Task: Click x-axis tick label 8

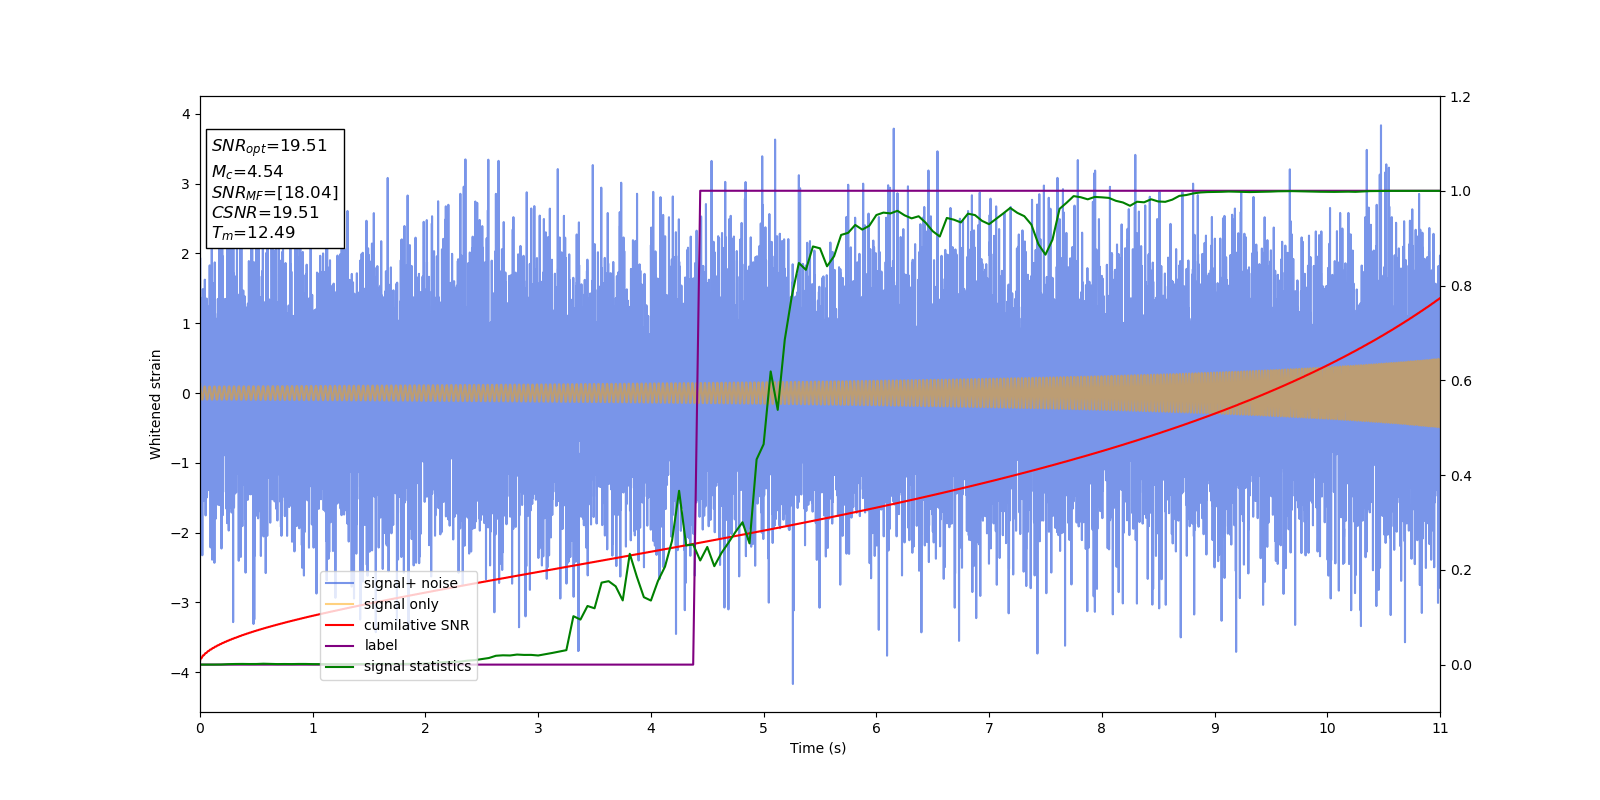Action: coord(1102,728)
